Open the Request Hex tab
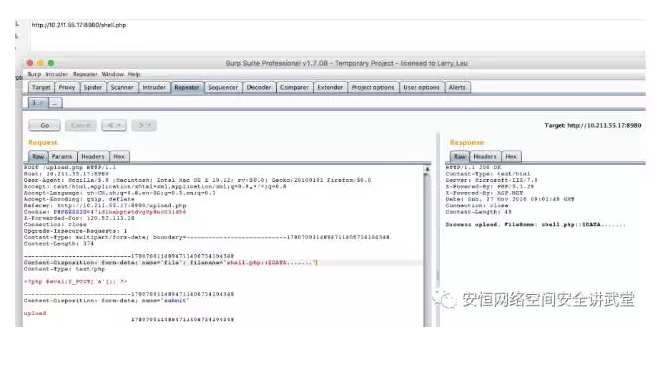666x371 pixels. 119,156
